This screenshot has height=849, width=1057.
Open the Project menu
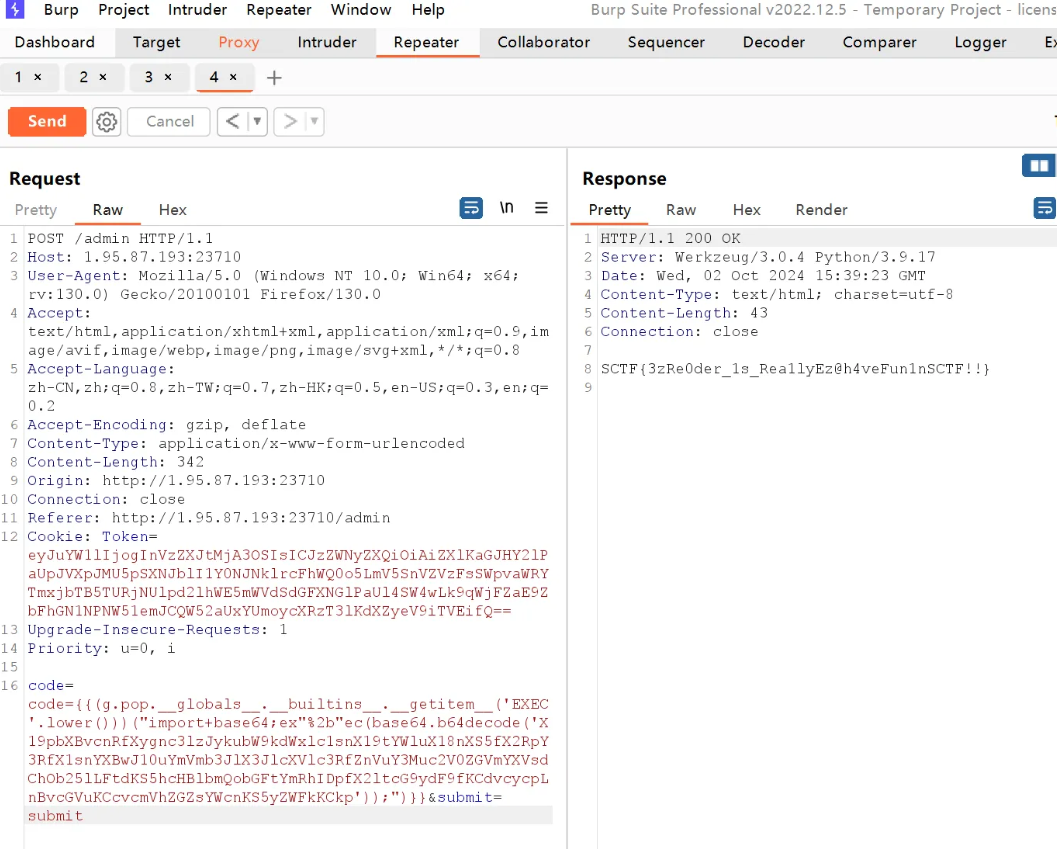click(123, 10)
